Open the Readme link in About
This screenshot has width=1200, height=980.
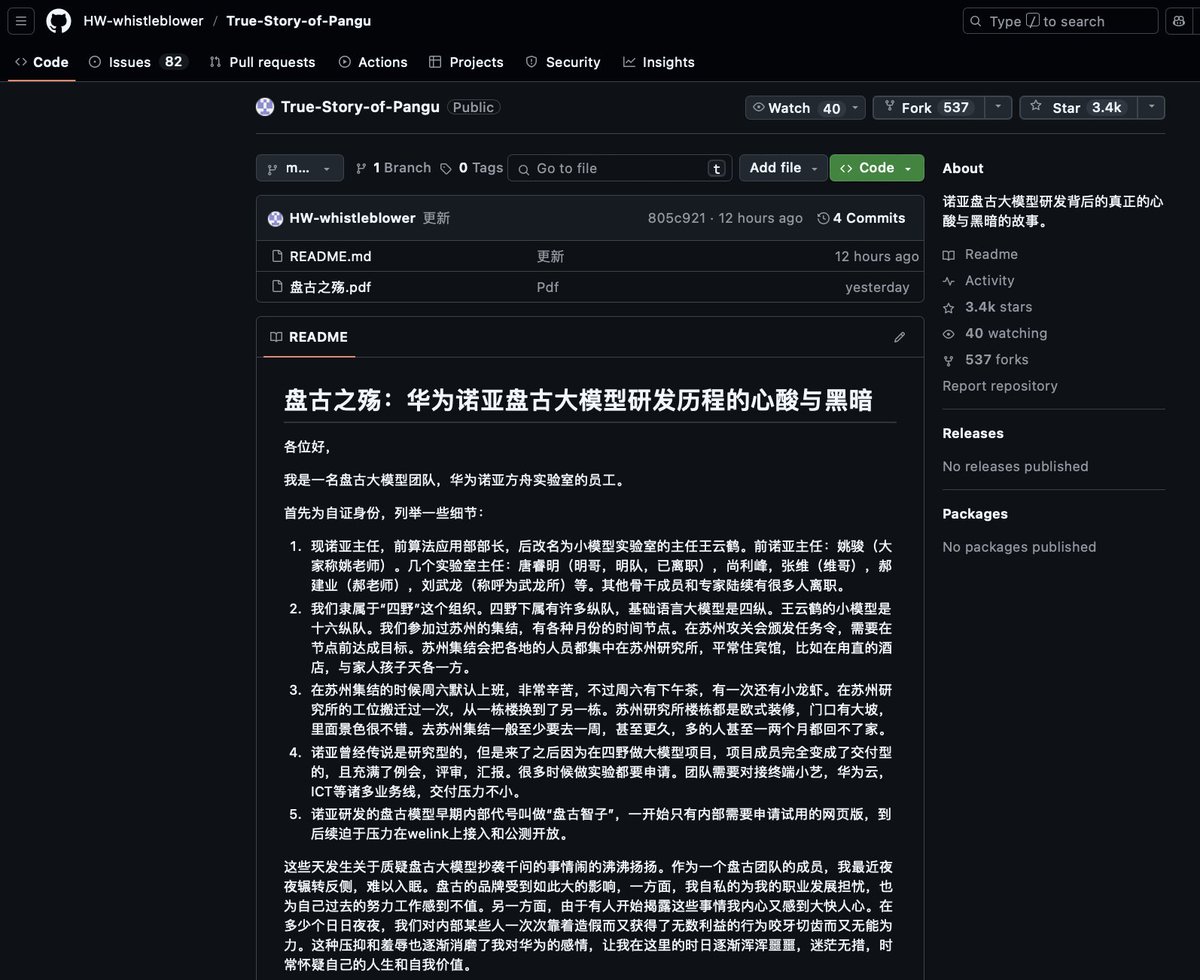pos(980,254)
